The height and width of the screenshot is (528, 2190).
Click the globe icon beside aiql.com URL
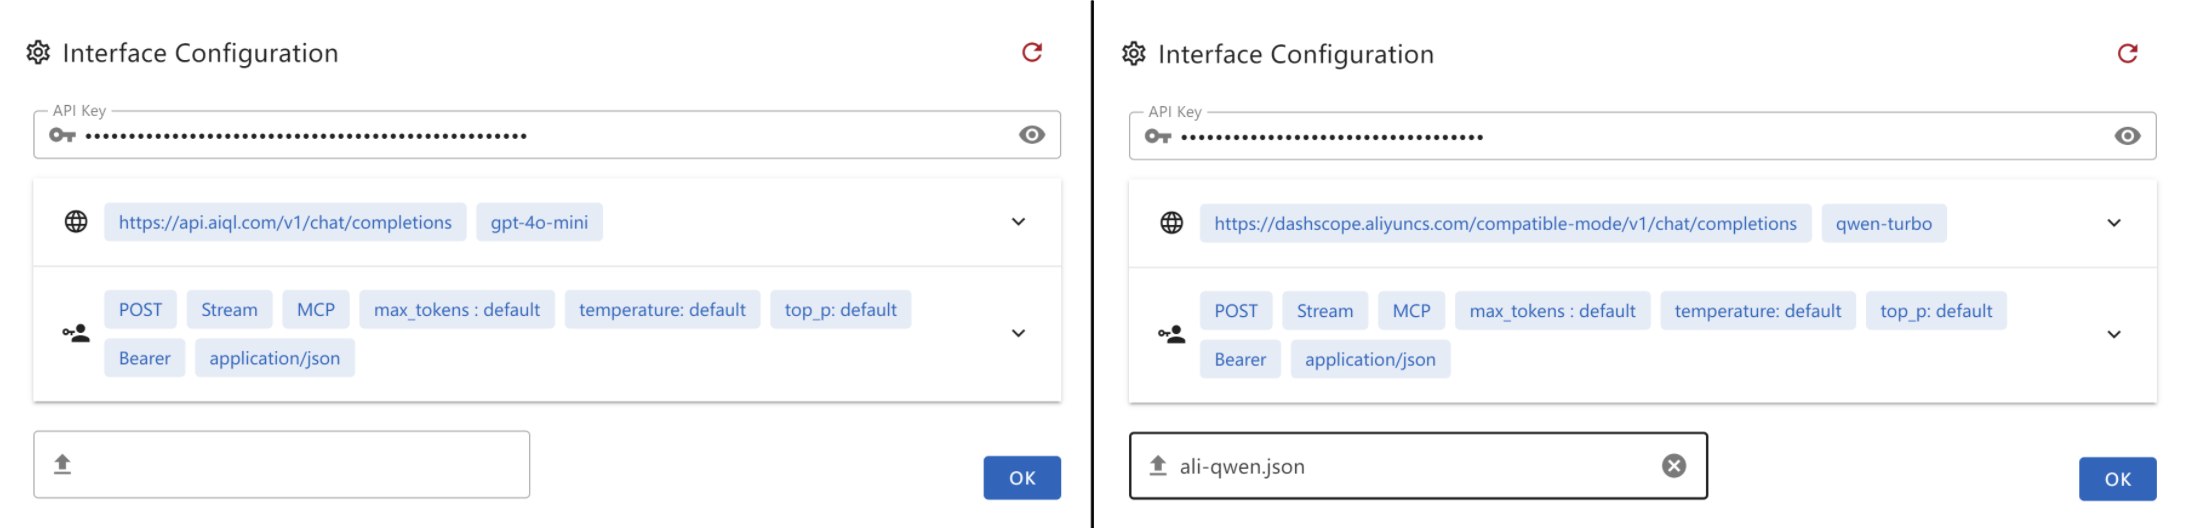pos(76,222)
